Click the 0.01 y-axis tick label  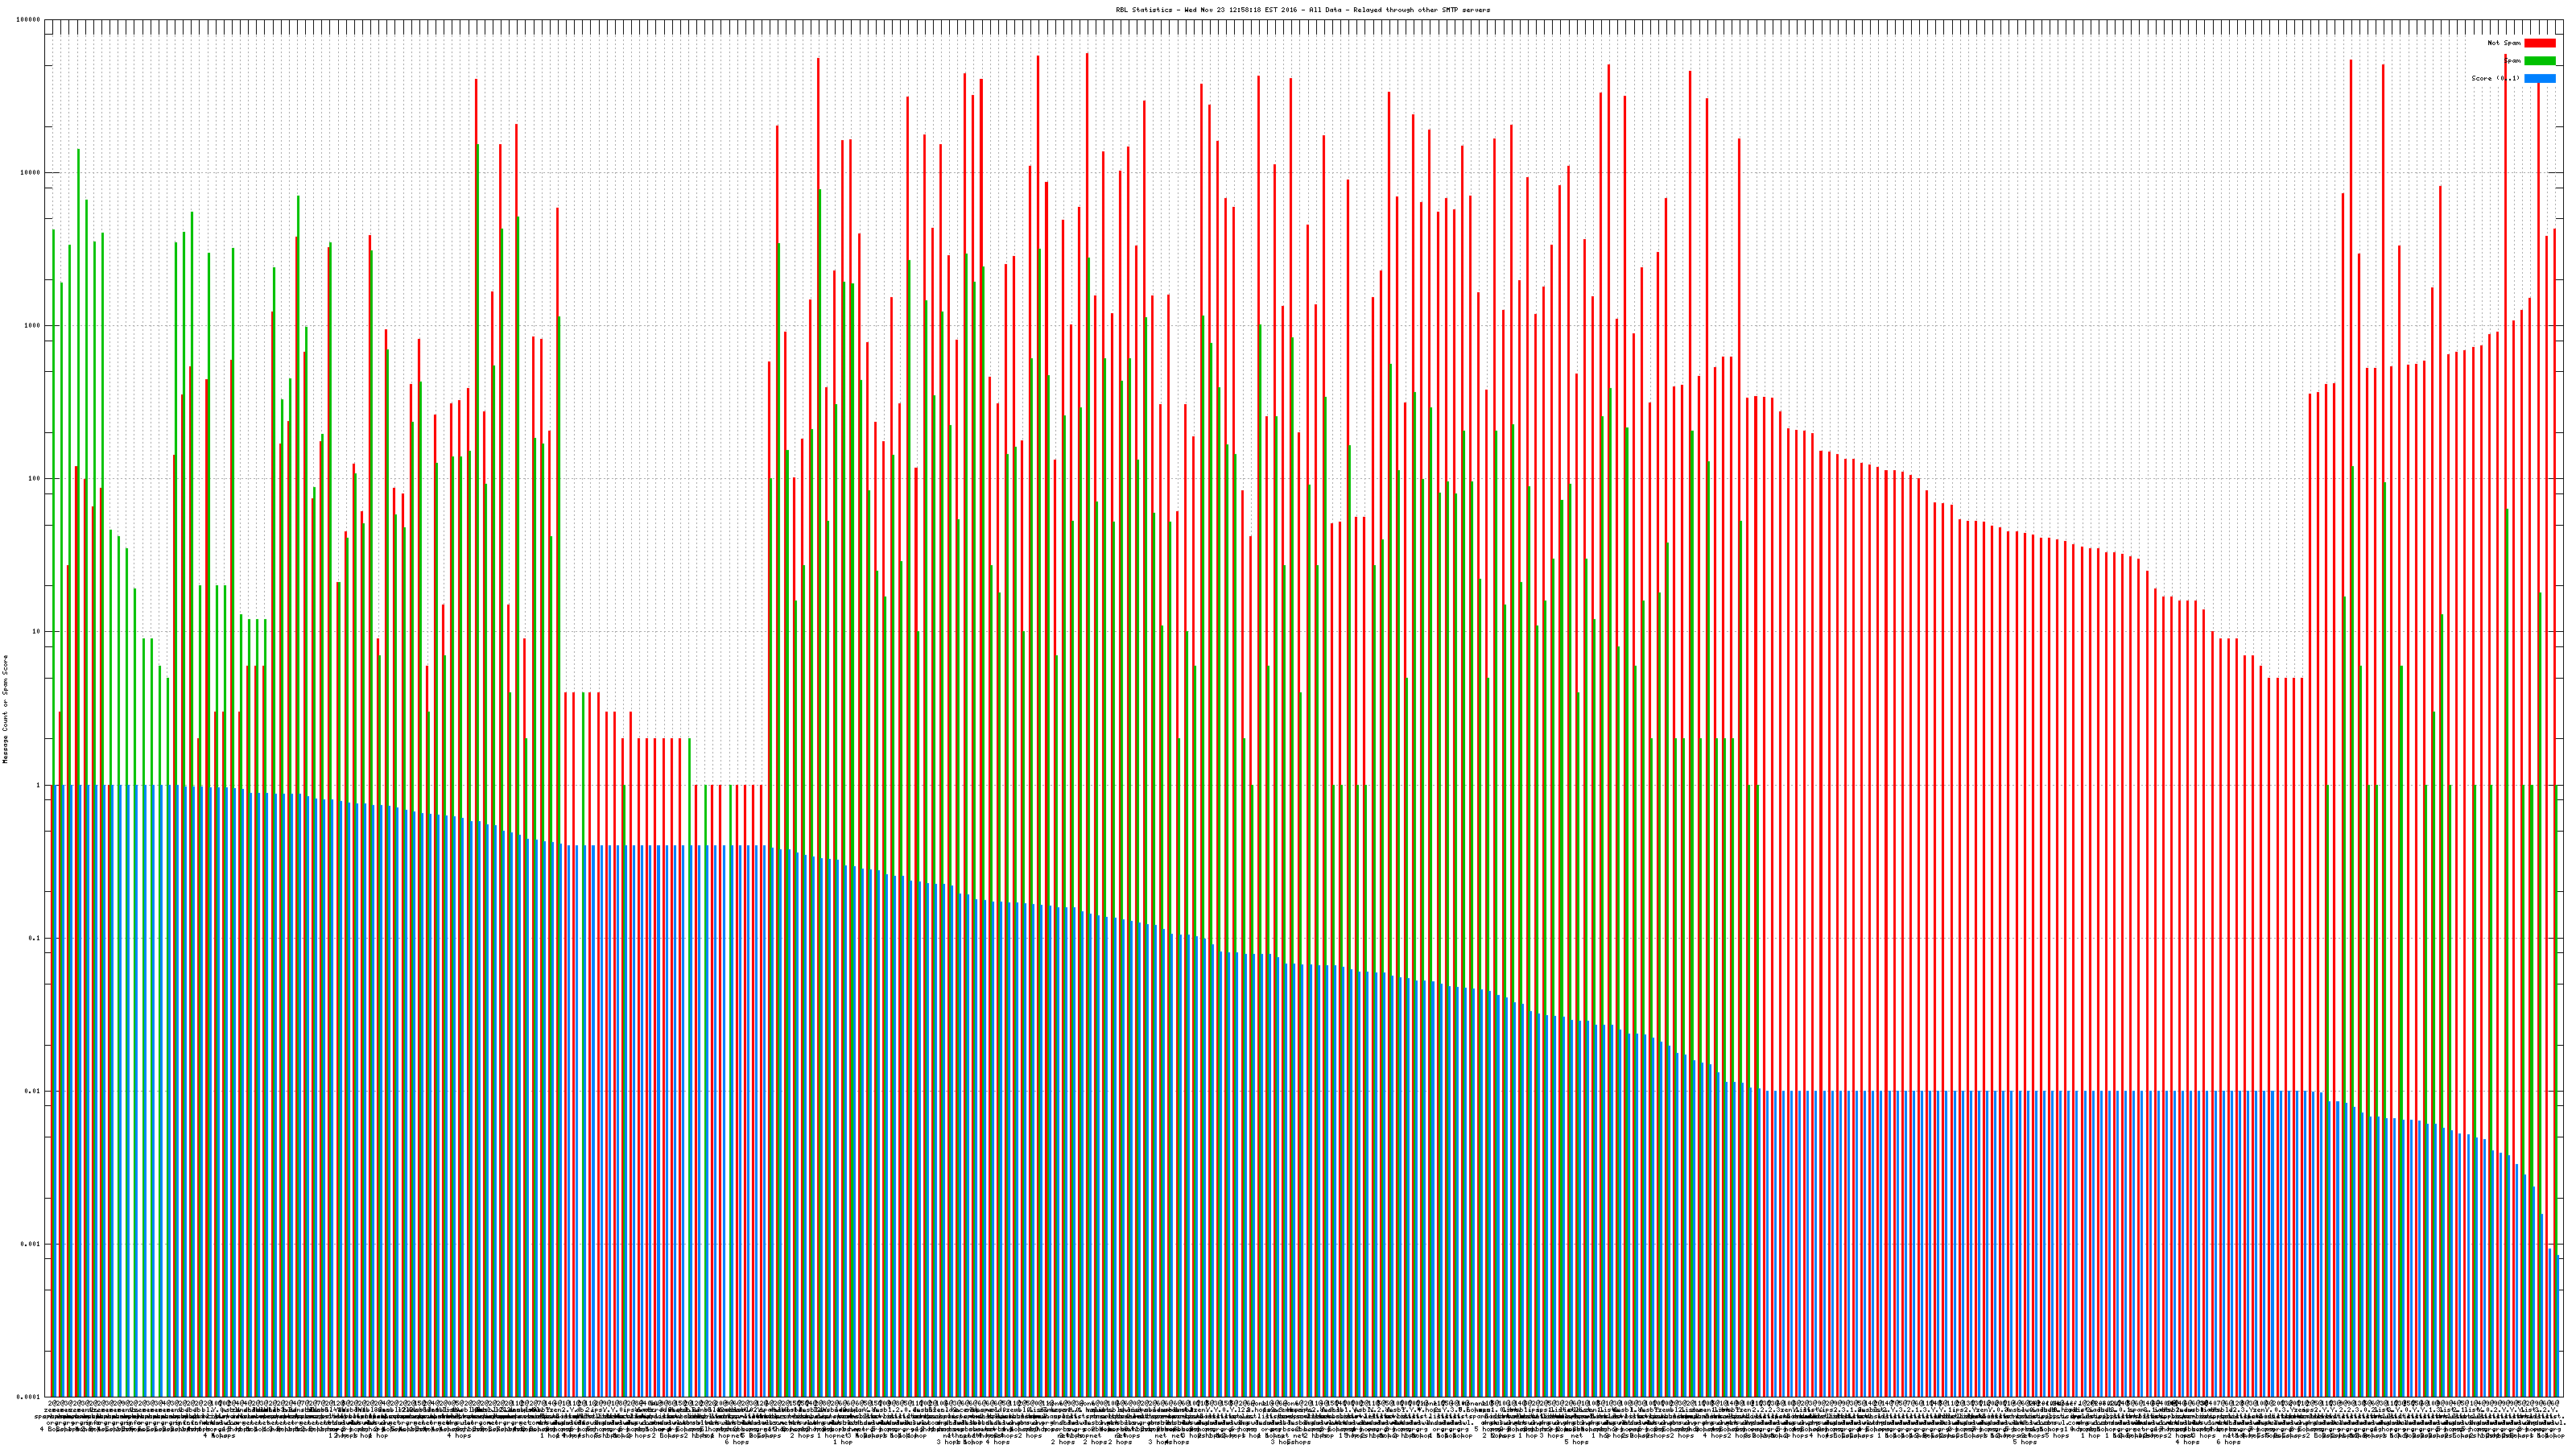(x=33, y=1091)
